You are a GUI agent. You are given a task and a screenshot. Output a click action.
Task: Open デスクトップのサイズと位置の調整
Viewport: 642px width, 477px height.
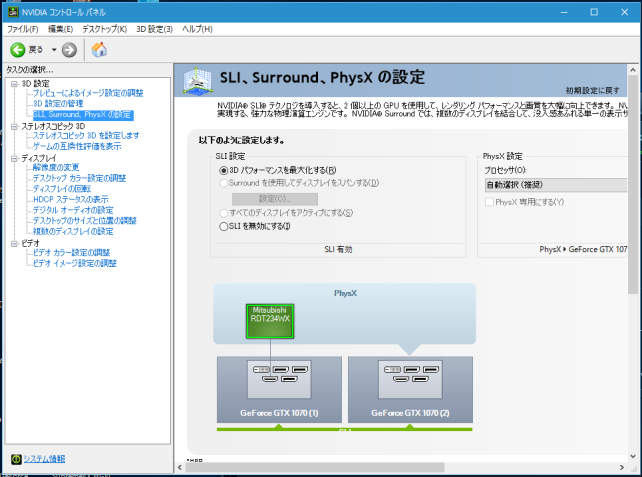tap(85, 221)
